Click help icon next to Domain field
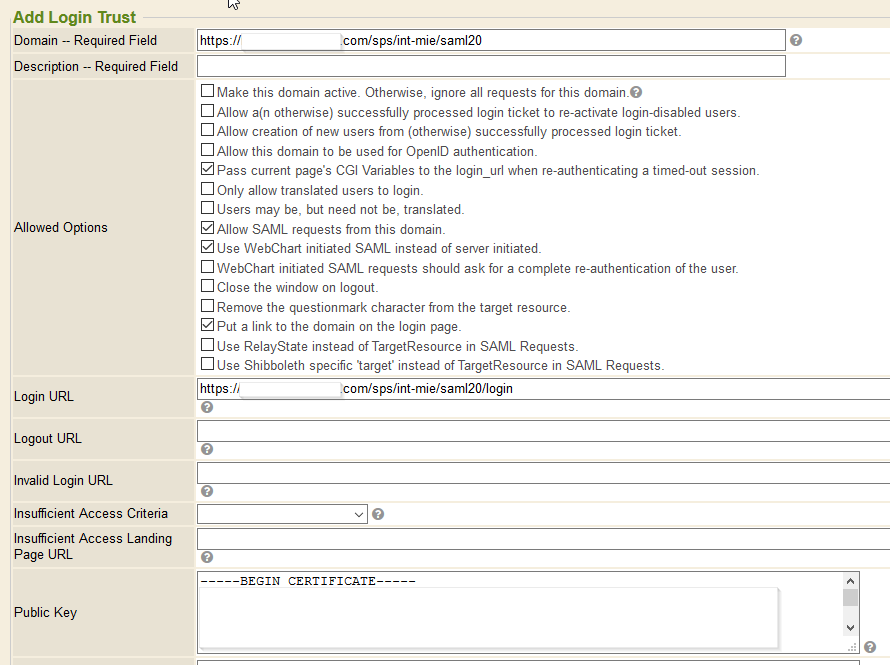 coord(796,40)
